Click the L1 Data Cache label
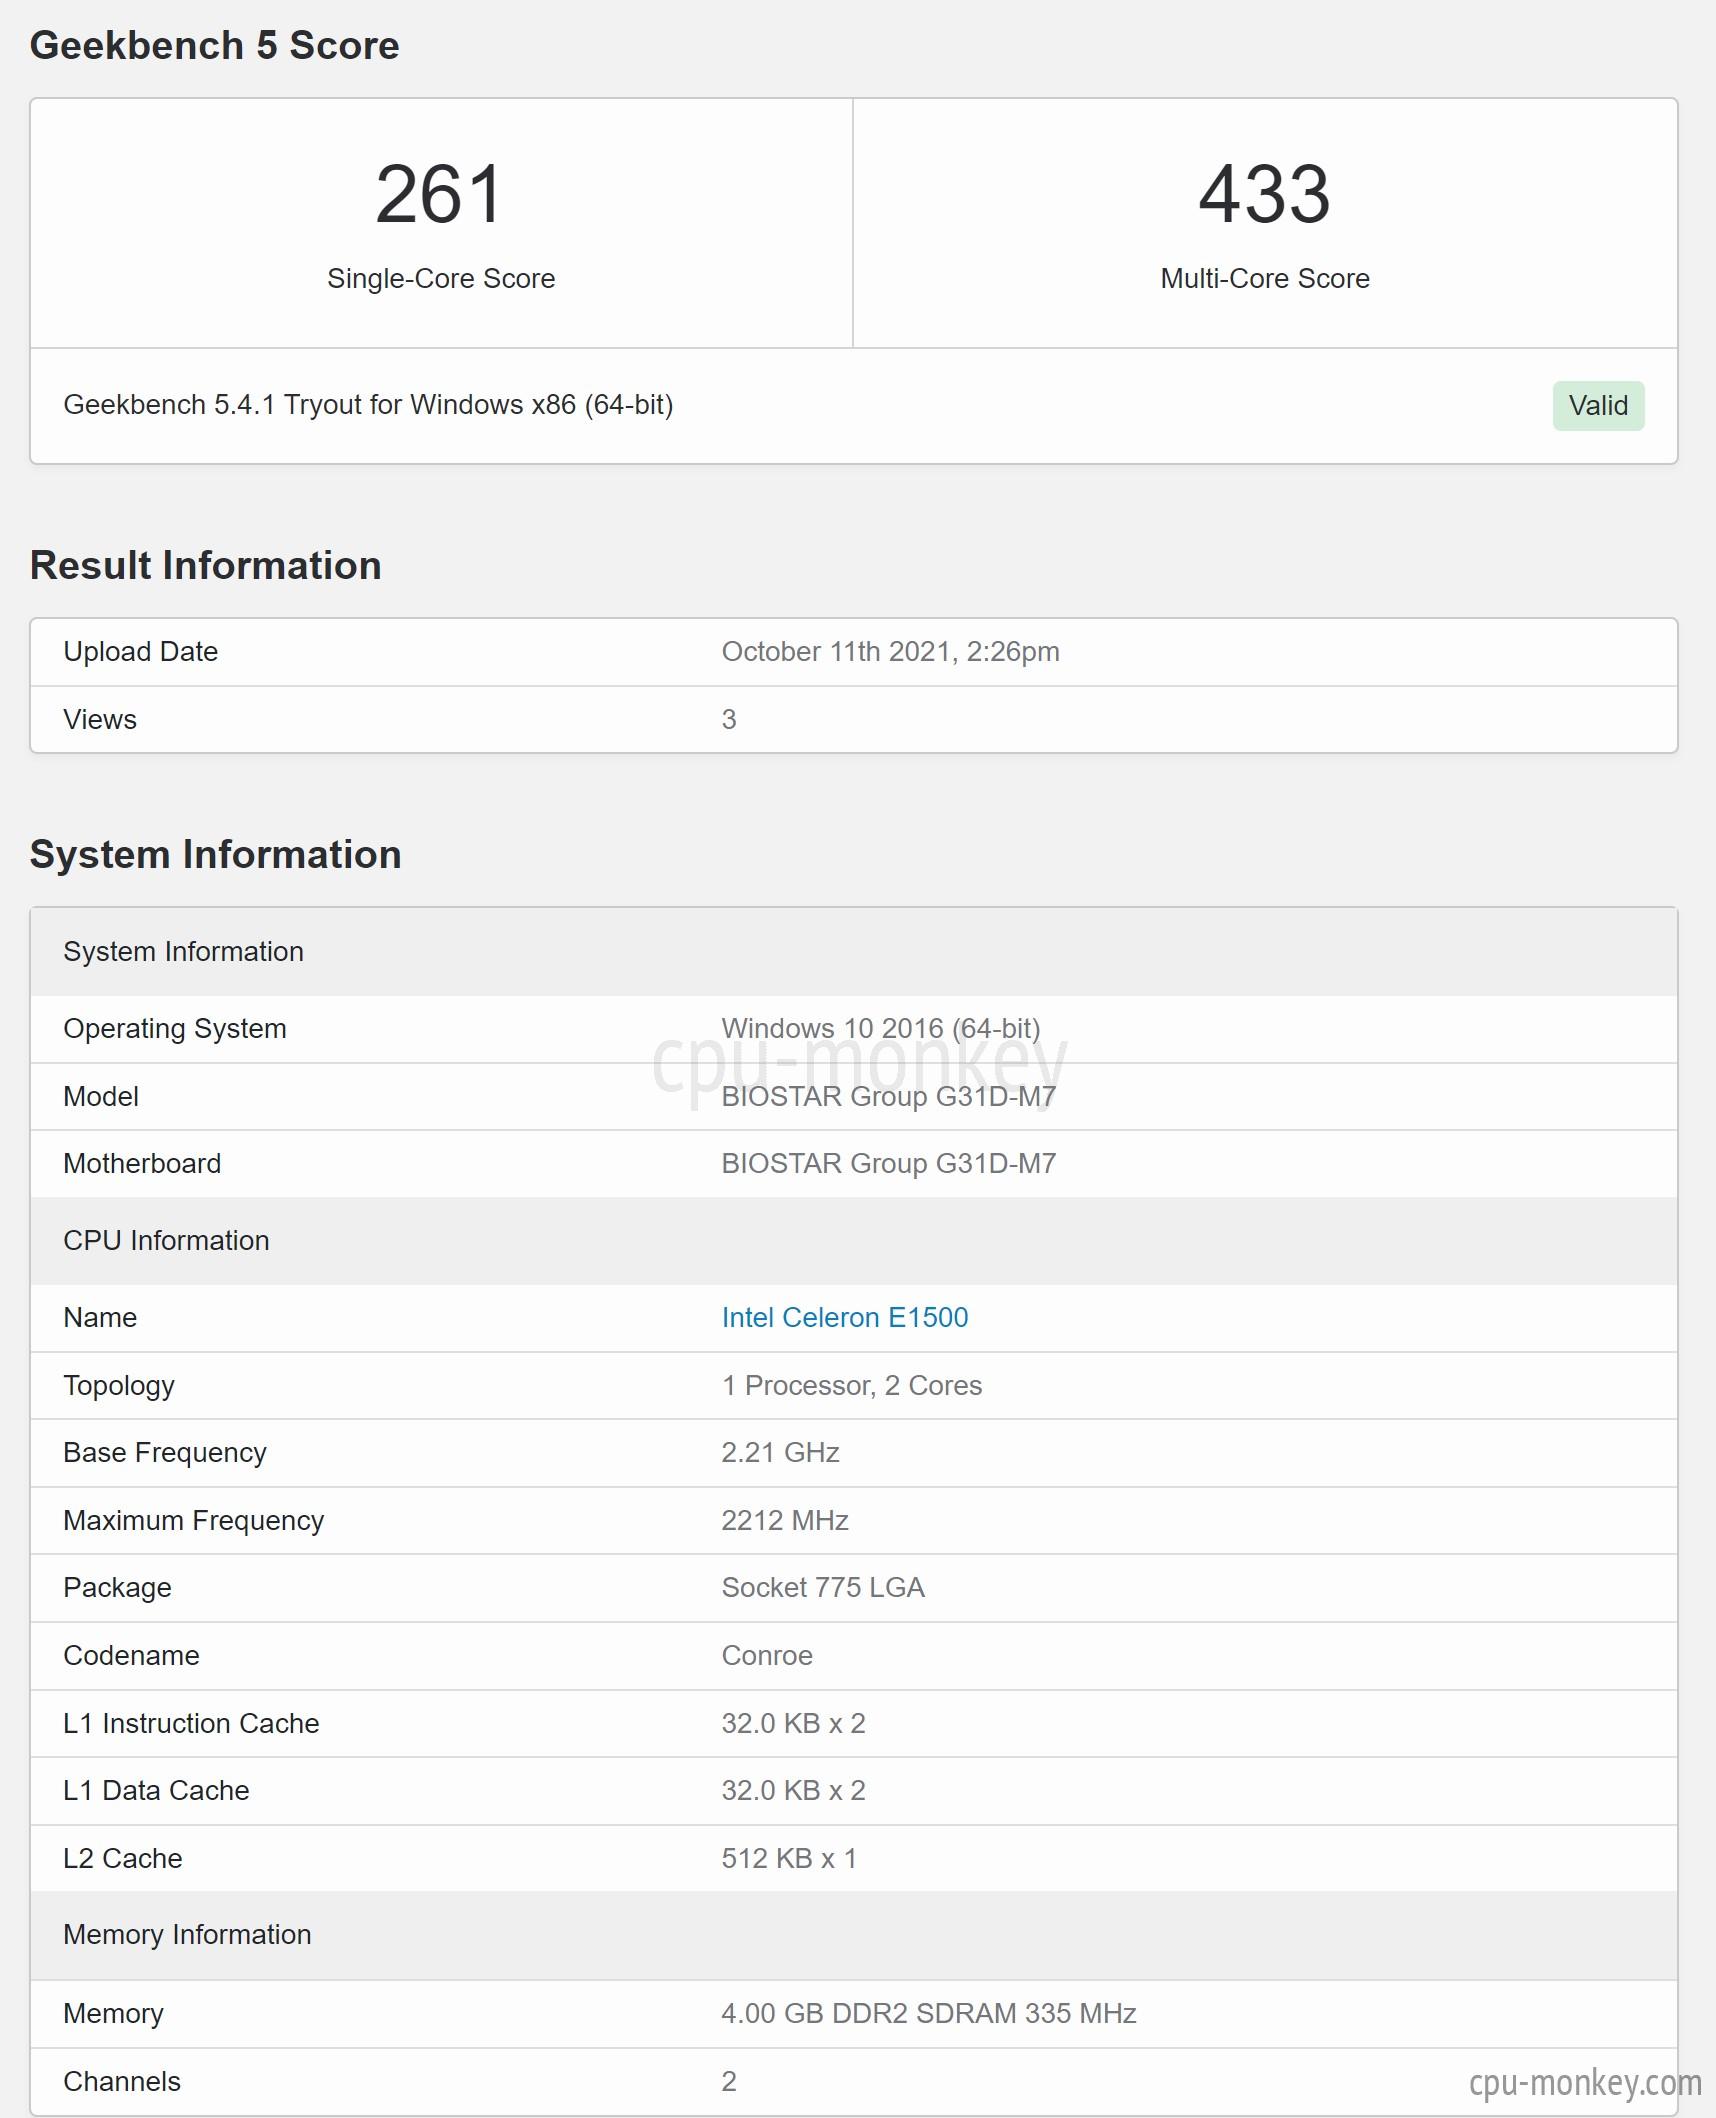The image size is (1716, 2118). tap(156, 1790)
